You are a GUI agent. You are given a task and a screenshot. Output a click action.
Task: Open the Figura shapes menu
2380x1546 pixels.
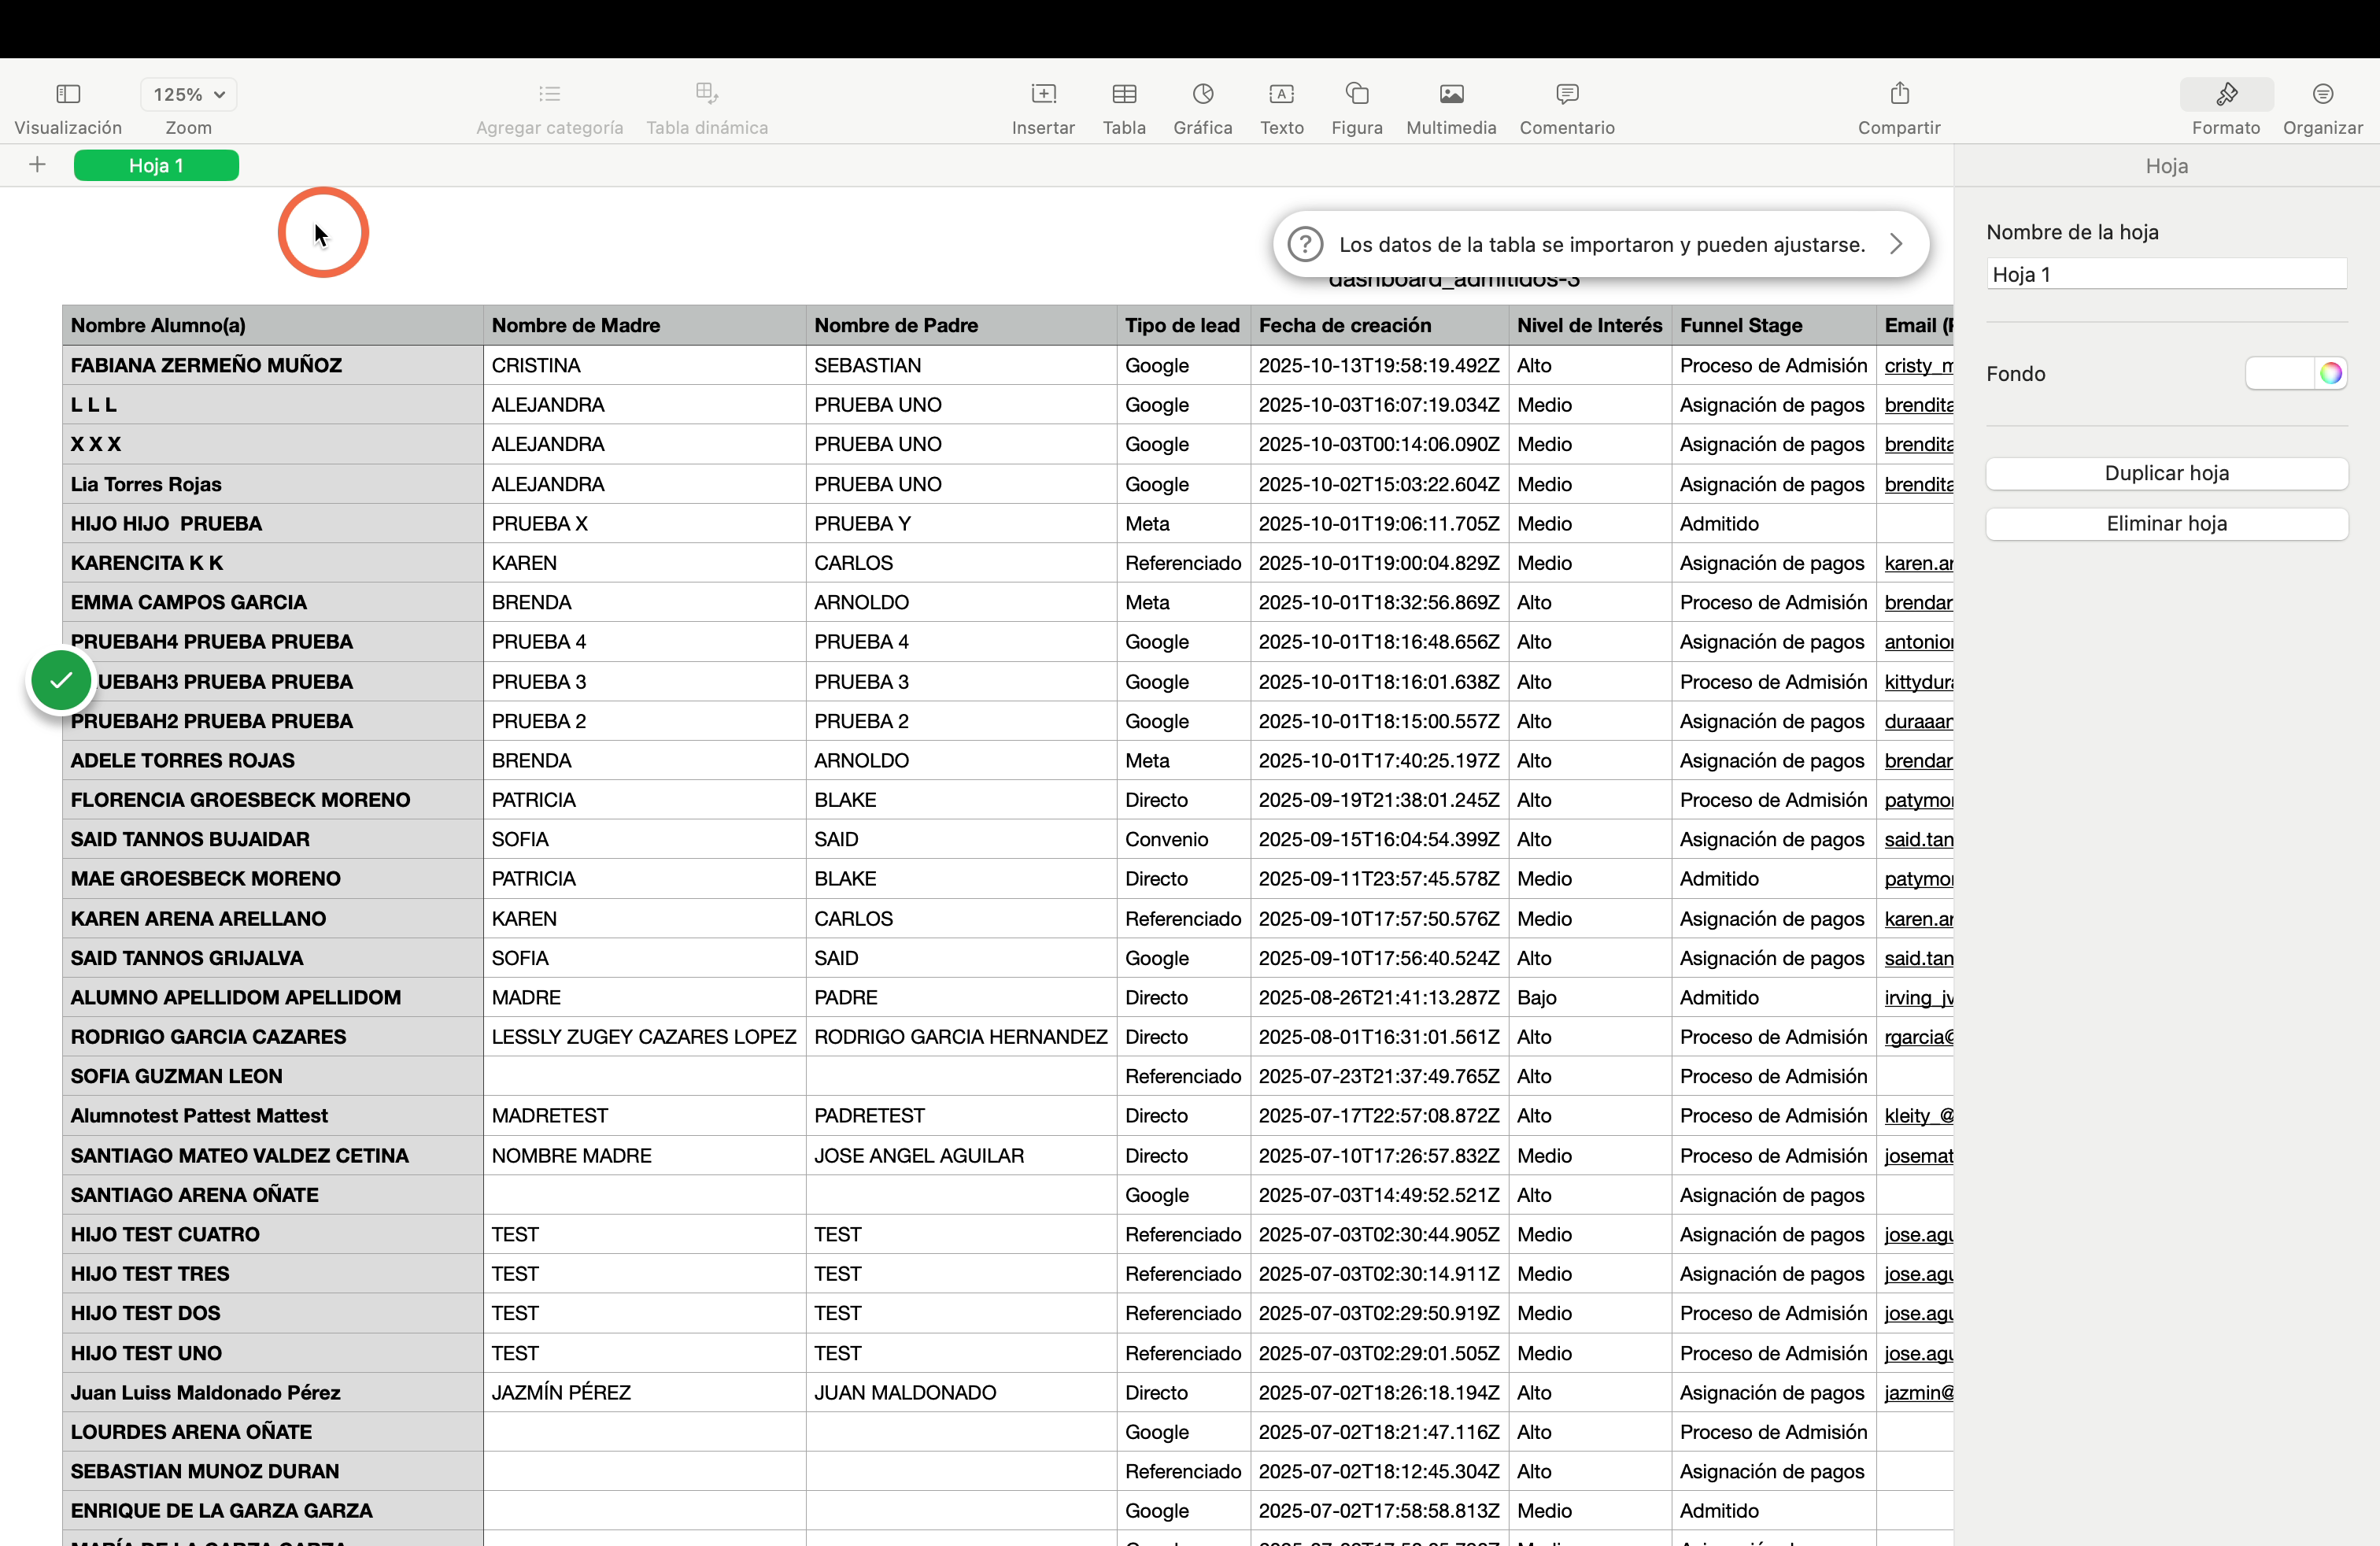tap(1357, 94)
